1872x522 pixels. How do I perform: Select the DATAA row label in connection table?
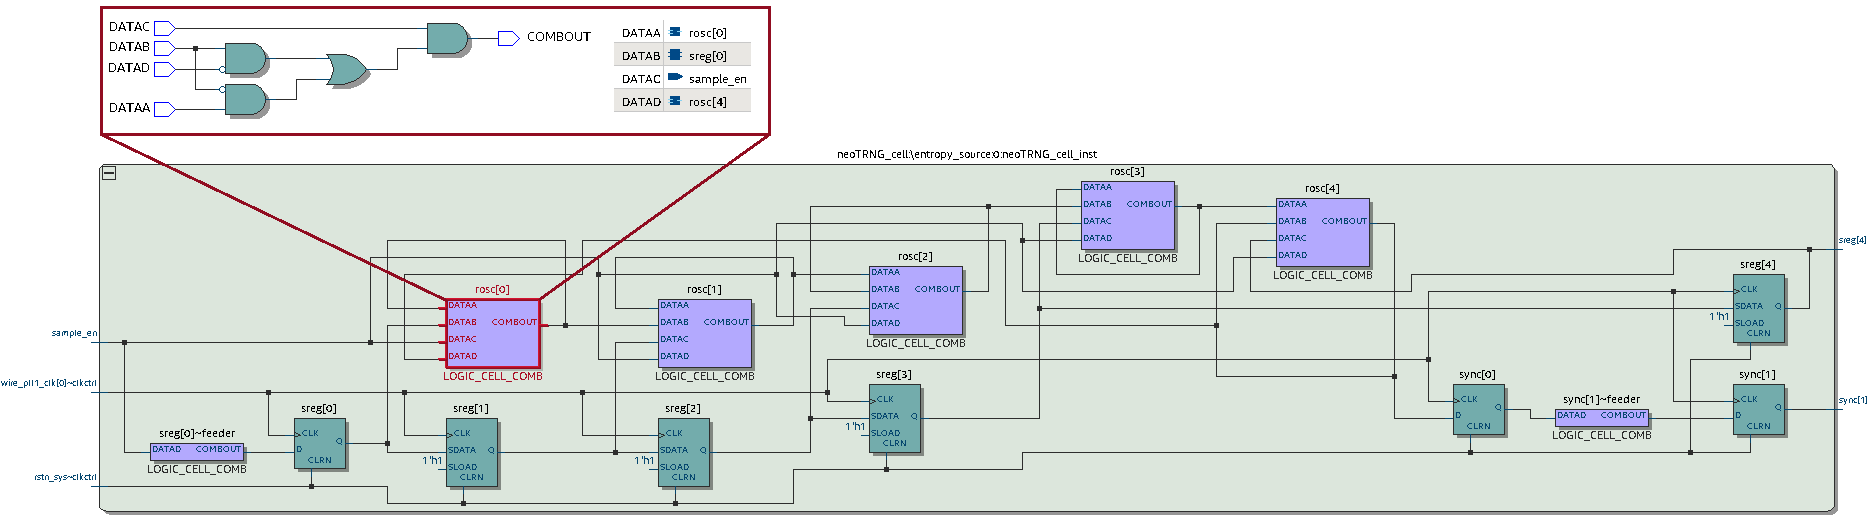[641, 33]
